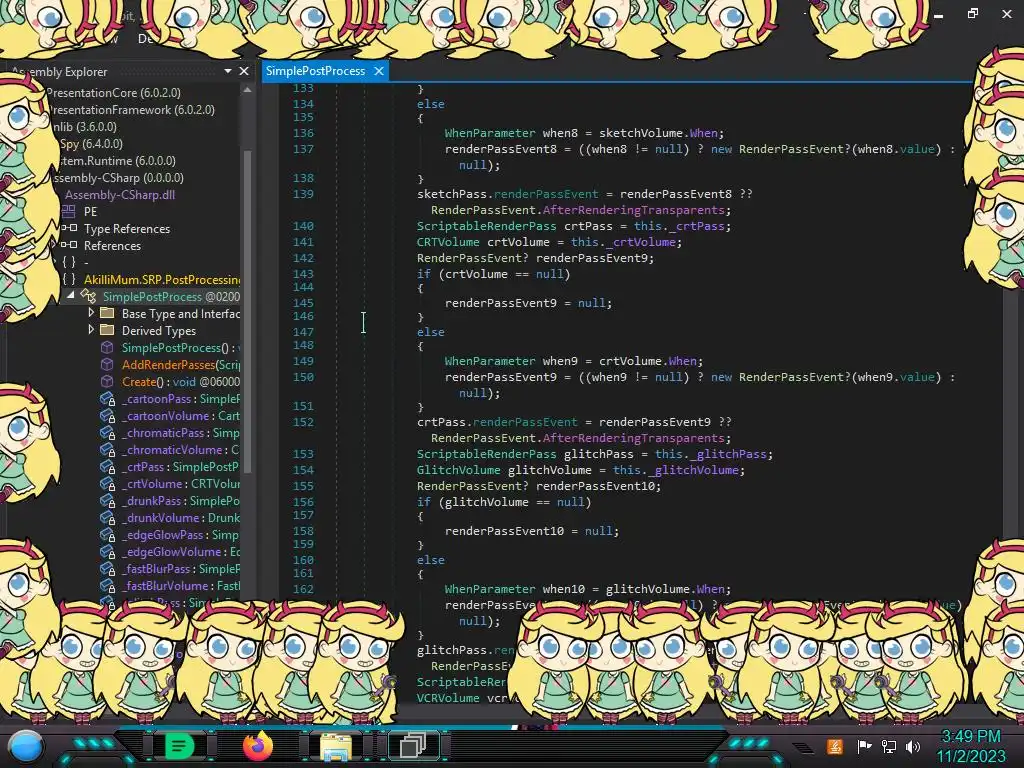Click the _fastBlurVolume field icon
Image resolution: width=1024 pixels, height=768 pixels.
point(108,585)
